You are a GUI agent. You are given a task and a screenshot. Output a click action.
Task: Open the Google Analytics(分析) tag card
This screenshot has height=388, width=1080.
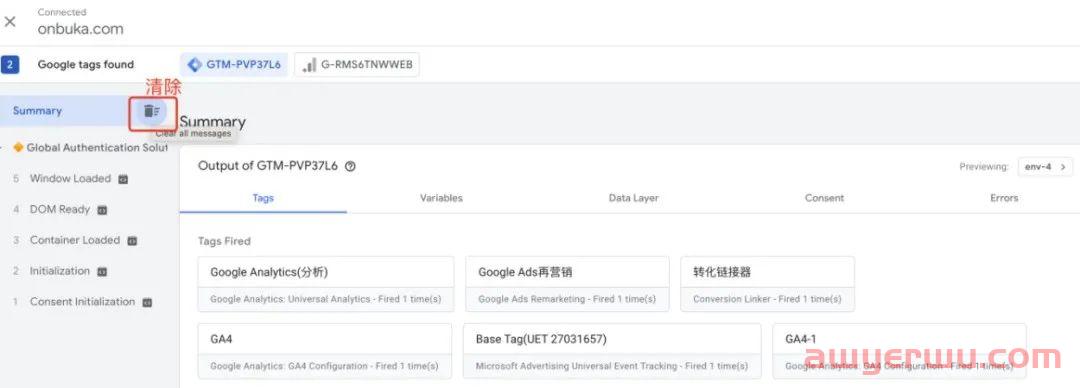click(326, 284)
